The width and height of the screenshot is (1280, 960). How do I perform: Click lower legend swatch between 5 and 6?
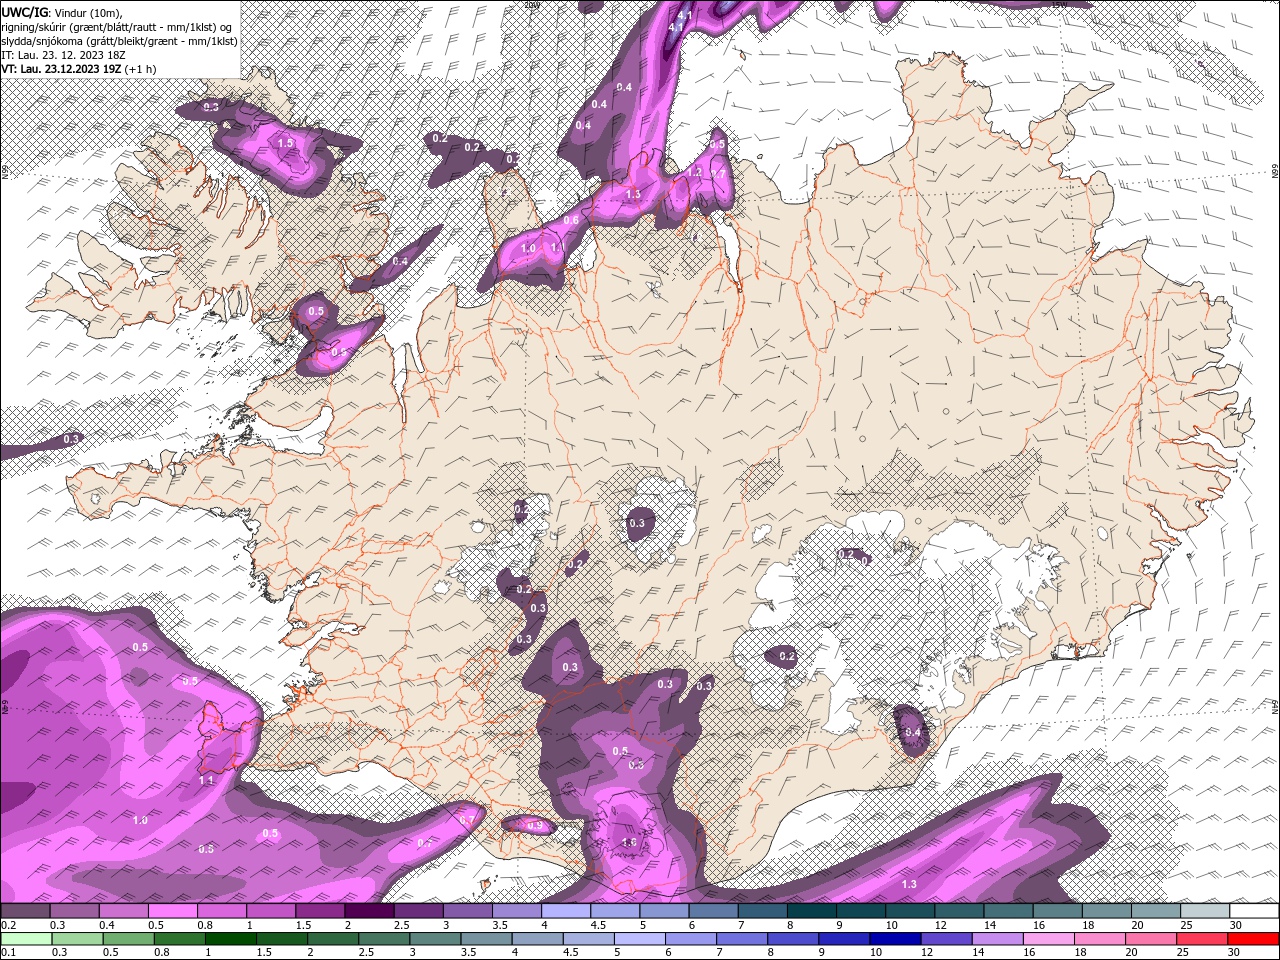640,939
